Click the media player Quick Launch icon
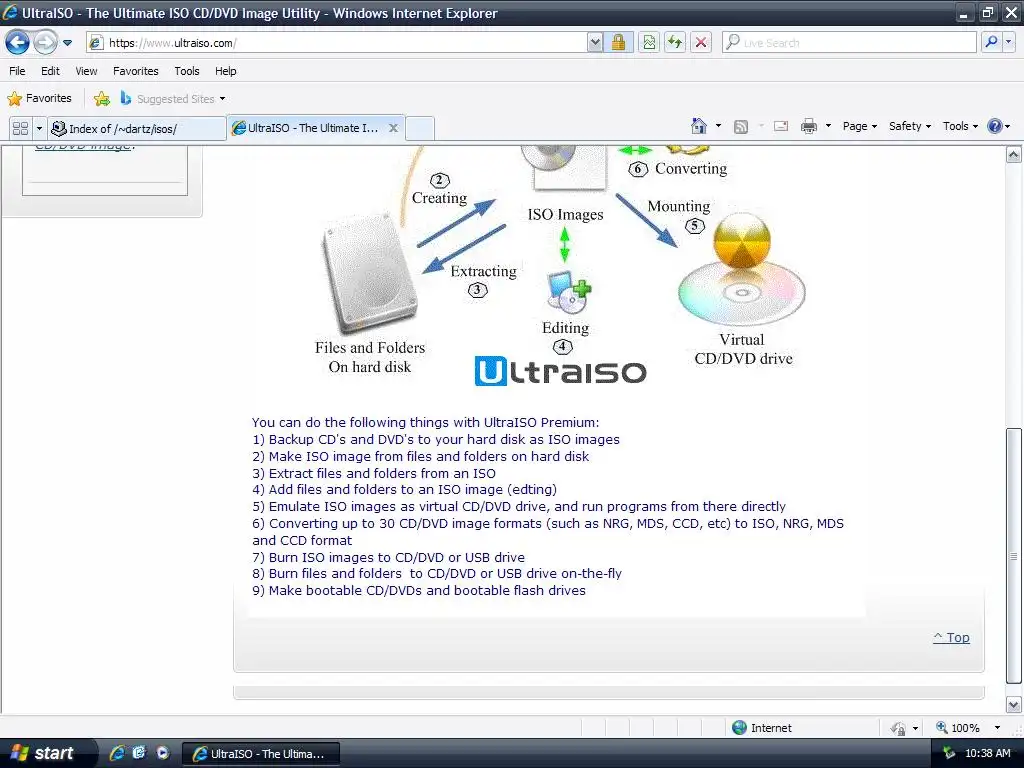The image size is (1024, 768). coord(163,753)
